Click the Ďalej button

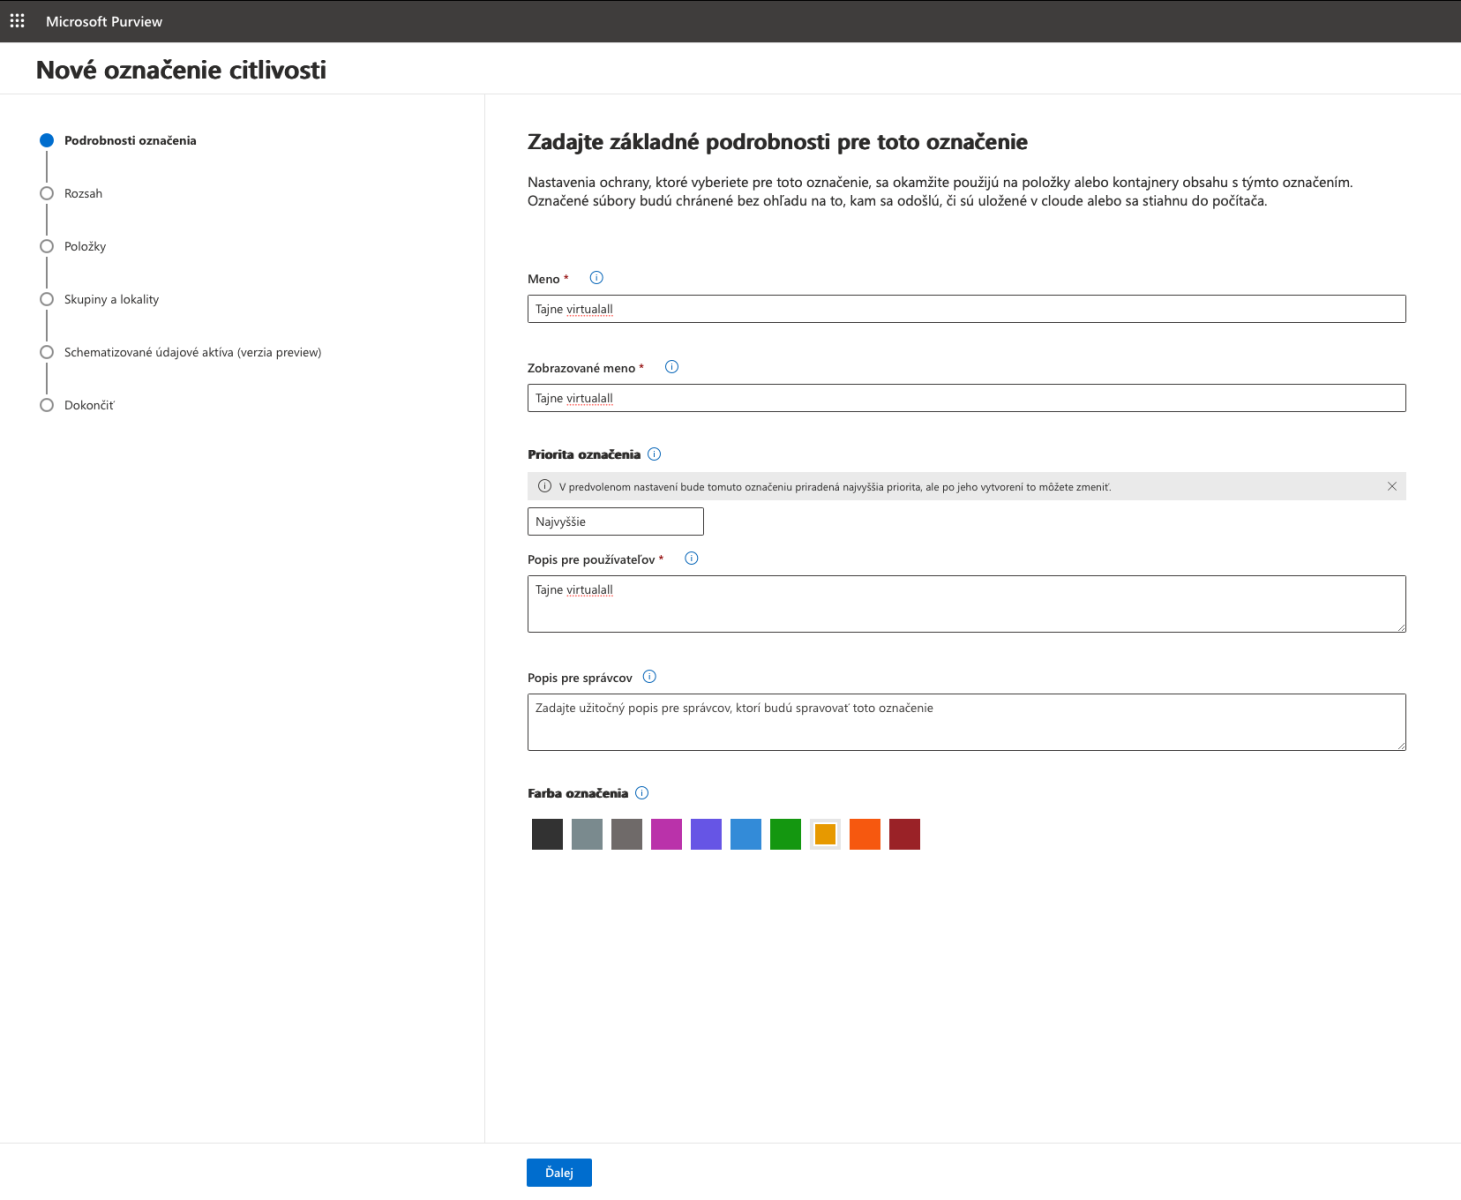[559, 1173]
